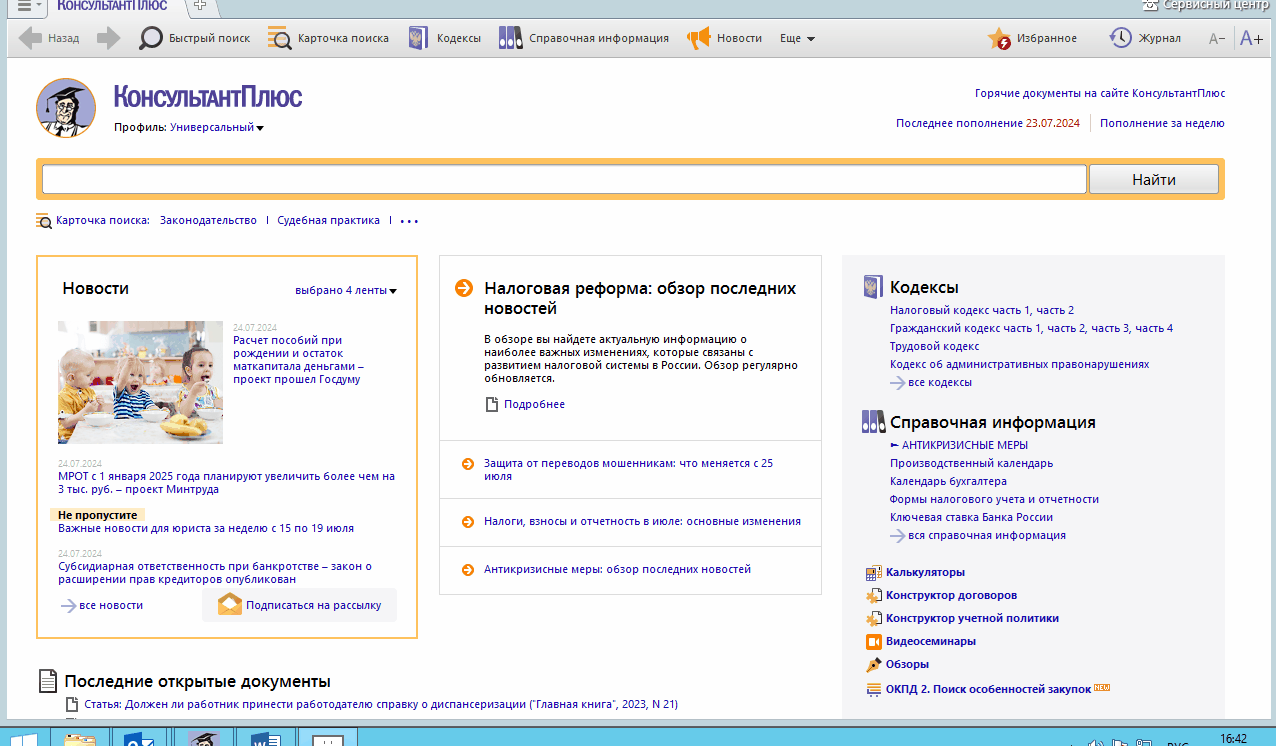Viewport: 1276px width, 746px height.
Task: Open Карточка поиска from the toolbar
Action: (329, 39)
